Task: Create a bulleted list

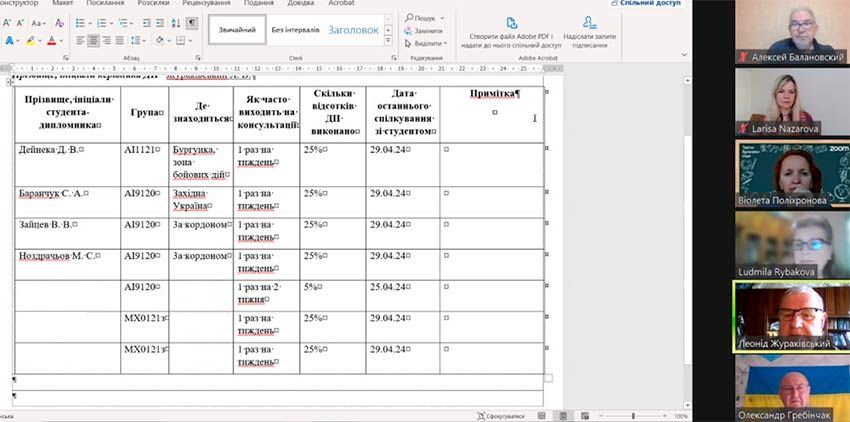Action: pyautogui.click(x=80, y=23)
